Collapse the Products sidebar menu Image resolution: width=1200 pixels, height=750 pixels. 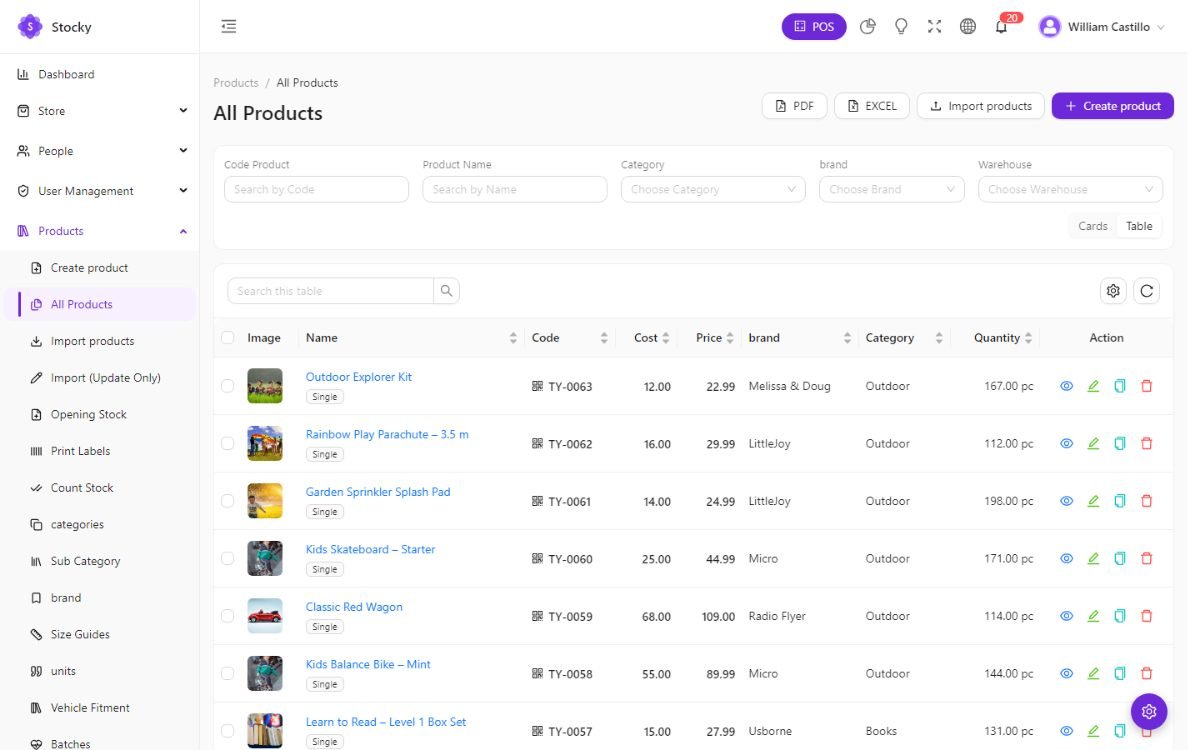click(x=100, y=231)
